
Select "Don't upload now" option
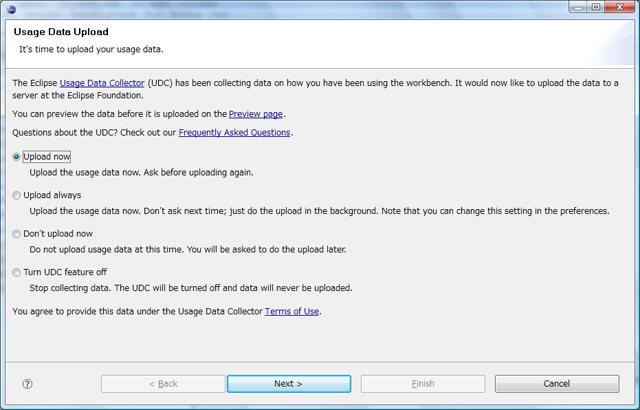(x=16, y=234)
